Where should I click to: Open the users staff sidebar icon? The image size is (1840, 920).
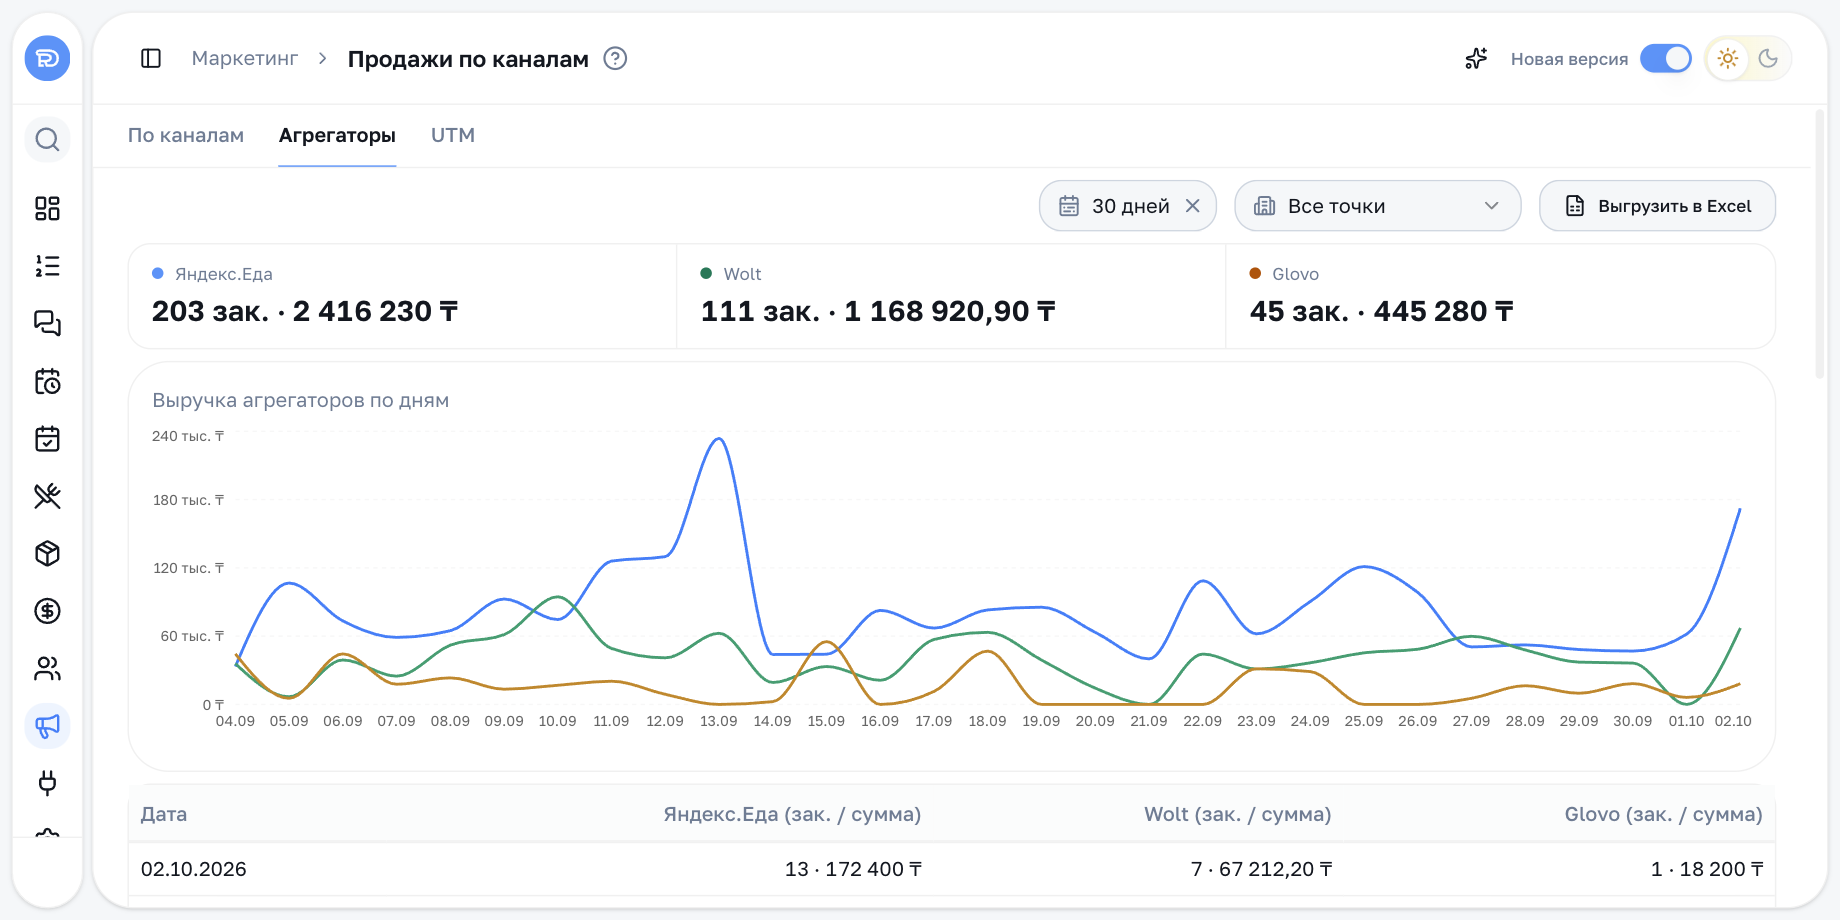pyautogui.click(x=47, y=668)
